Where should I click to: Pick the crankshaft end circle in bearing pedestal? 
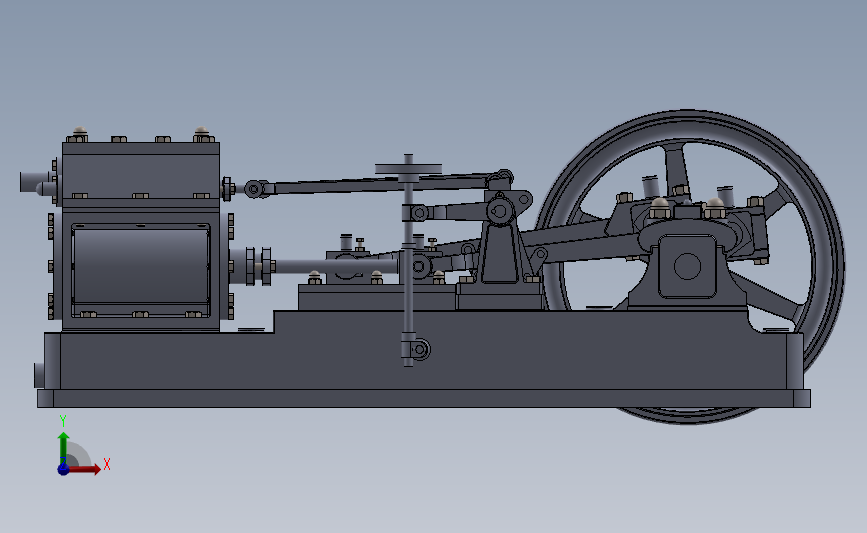(687, 266)
